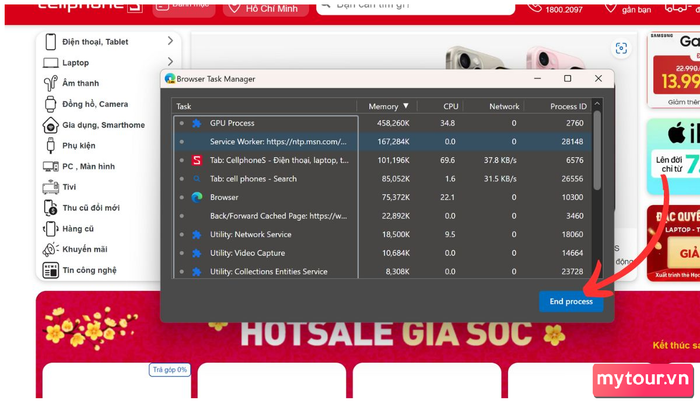Select Utility: Network Service task
700x405 pixels.
coord(383,234)
